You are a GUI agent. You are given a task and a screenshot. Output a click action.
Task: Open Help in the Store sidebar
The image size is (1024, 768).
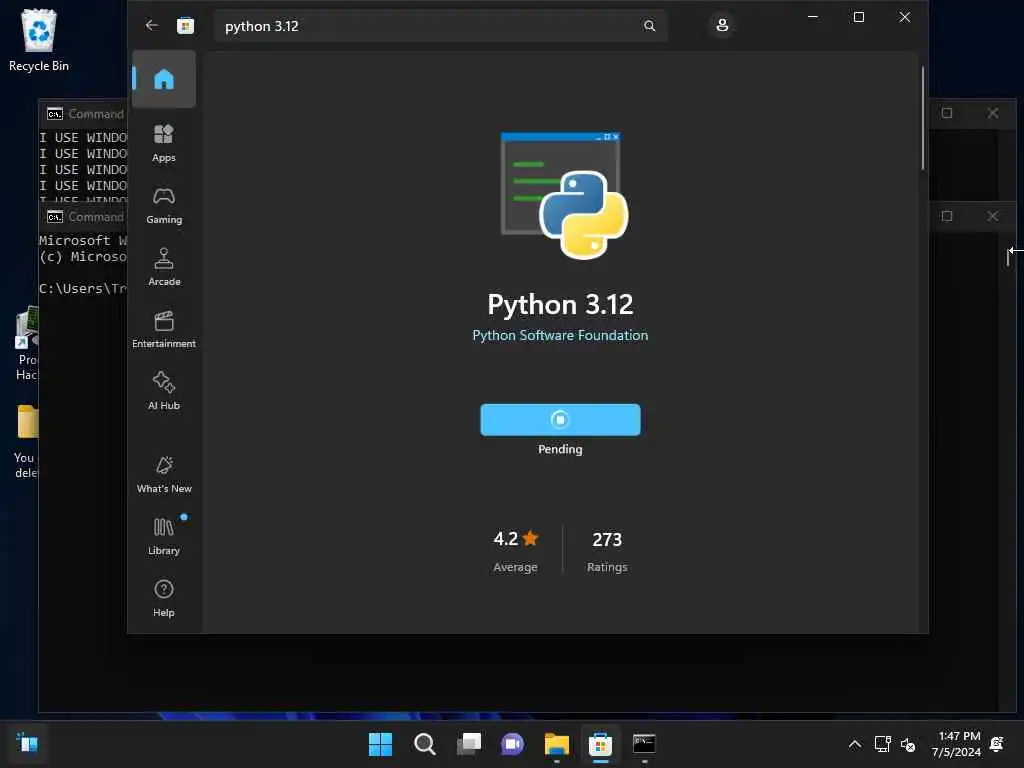tap(164, 598)
